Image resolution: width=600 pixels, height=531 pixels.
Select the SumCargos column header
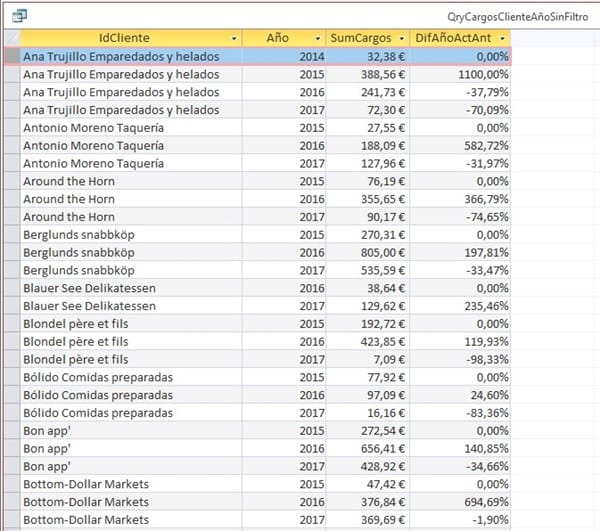click(x=361, y=38)
